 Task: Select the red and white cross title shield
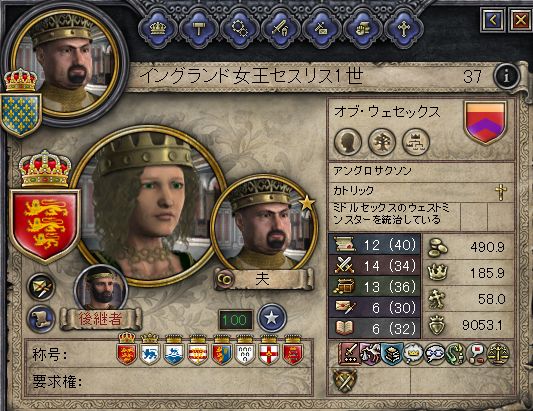tap(269, 350)
